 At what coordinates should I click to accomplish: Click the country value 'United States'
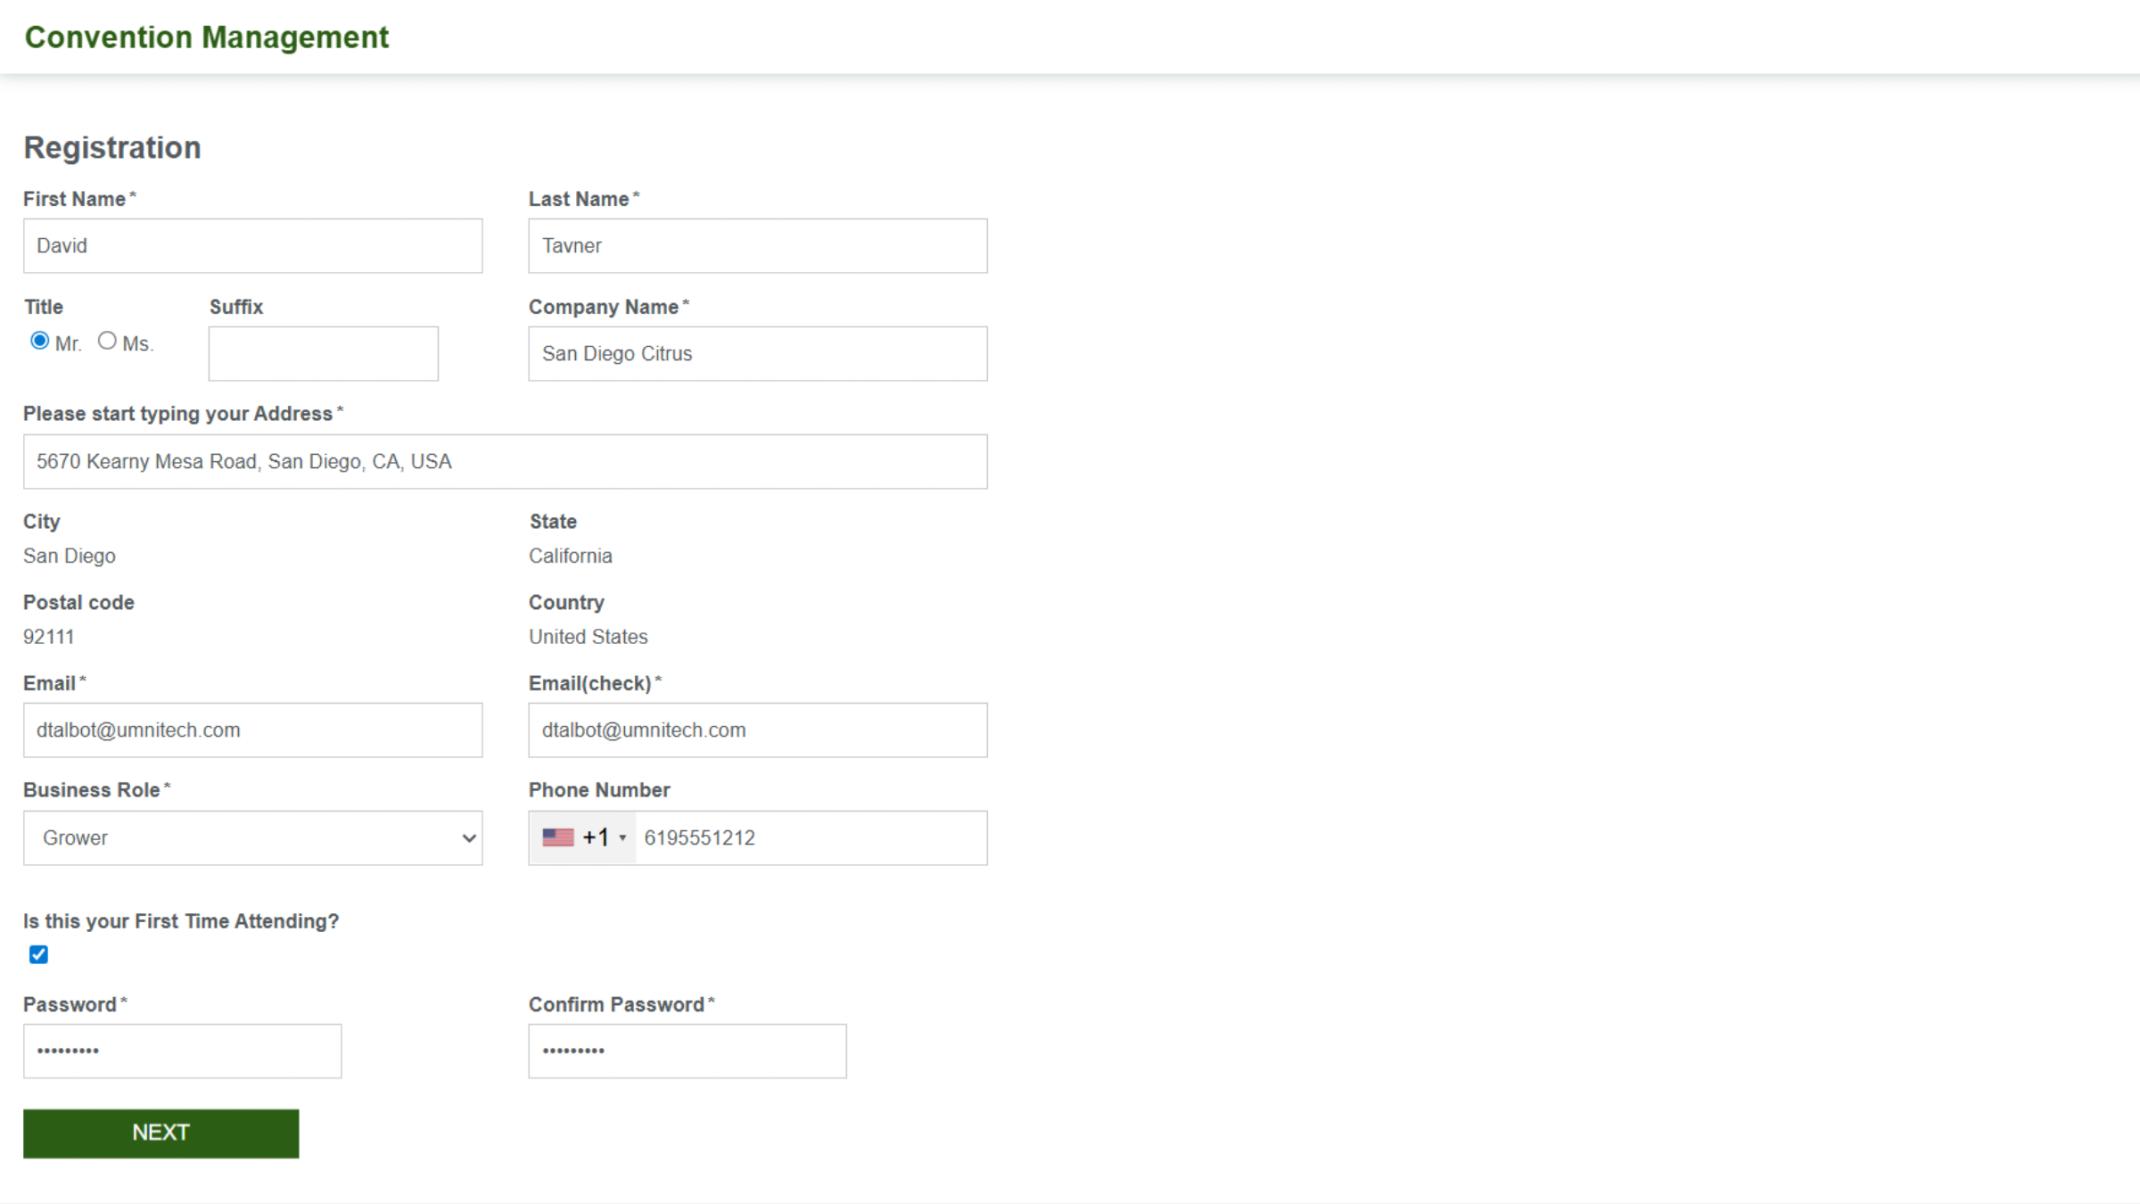pyautogui.click(x=588, y=637)
